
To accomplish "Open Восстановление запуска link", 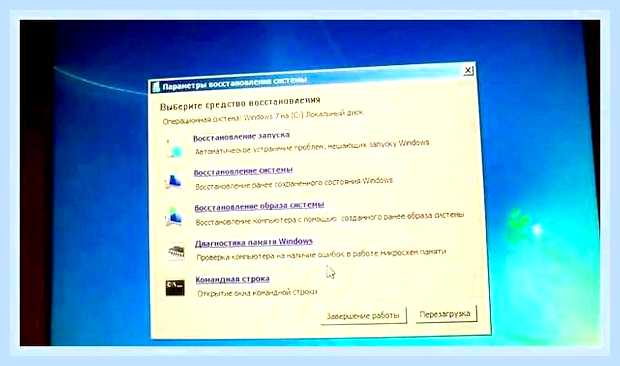I will click(241, 136).
